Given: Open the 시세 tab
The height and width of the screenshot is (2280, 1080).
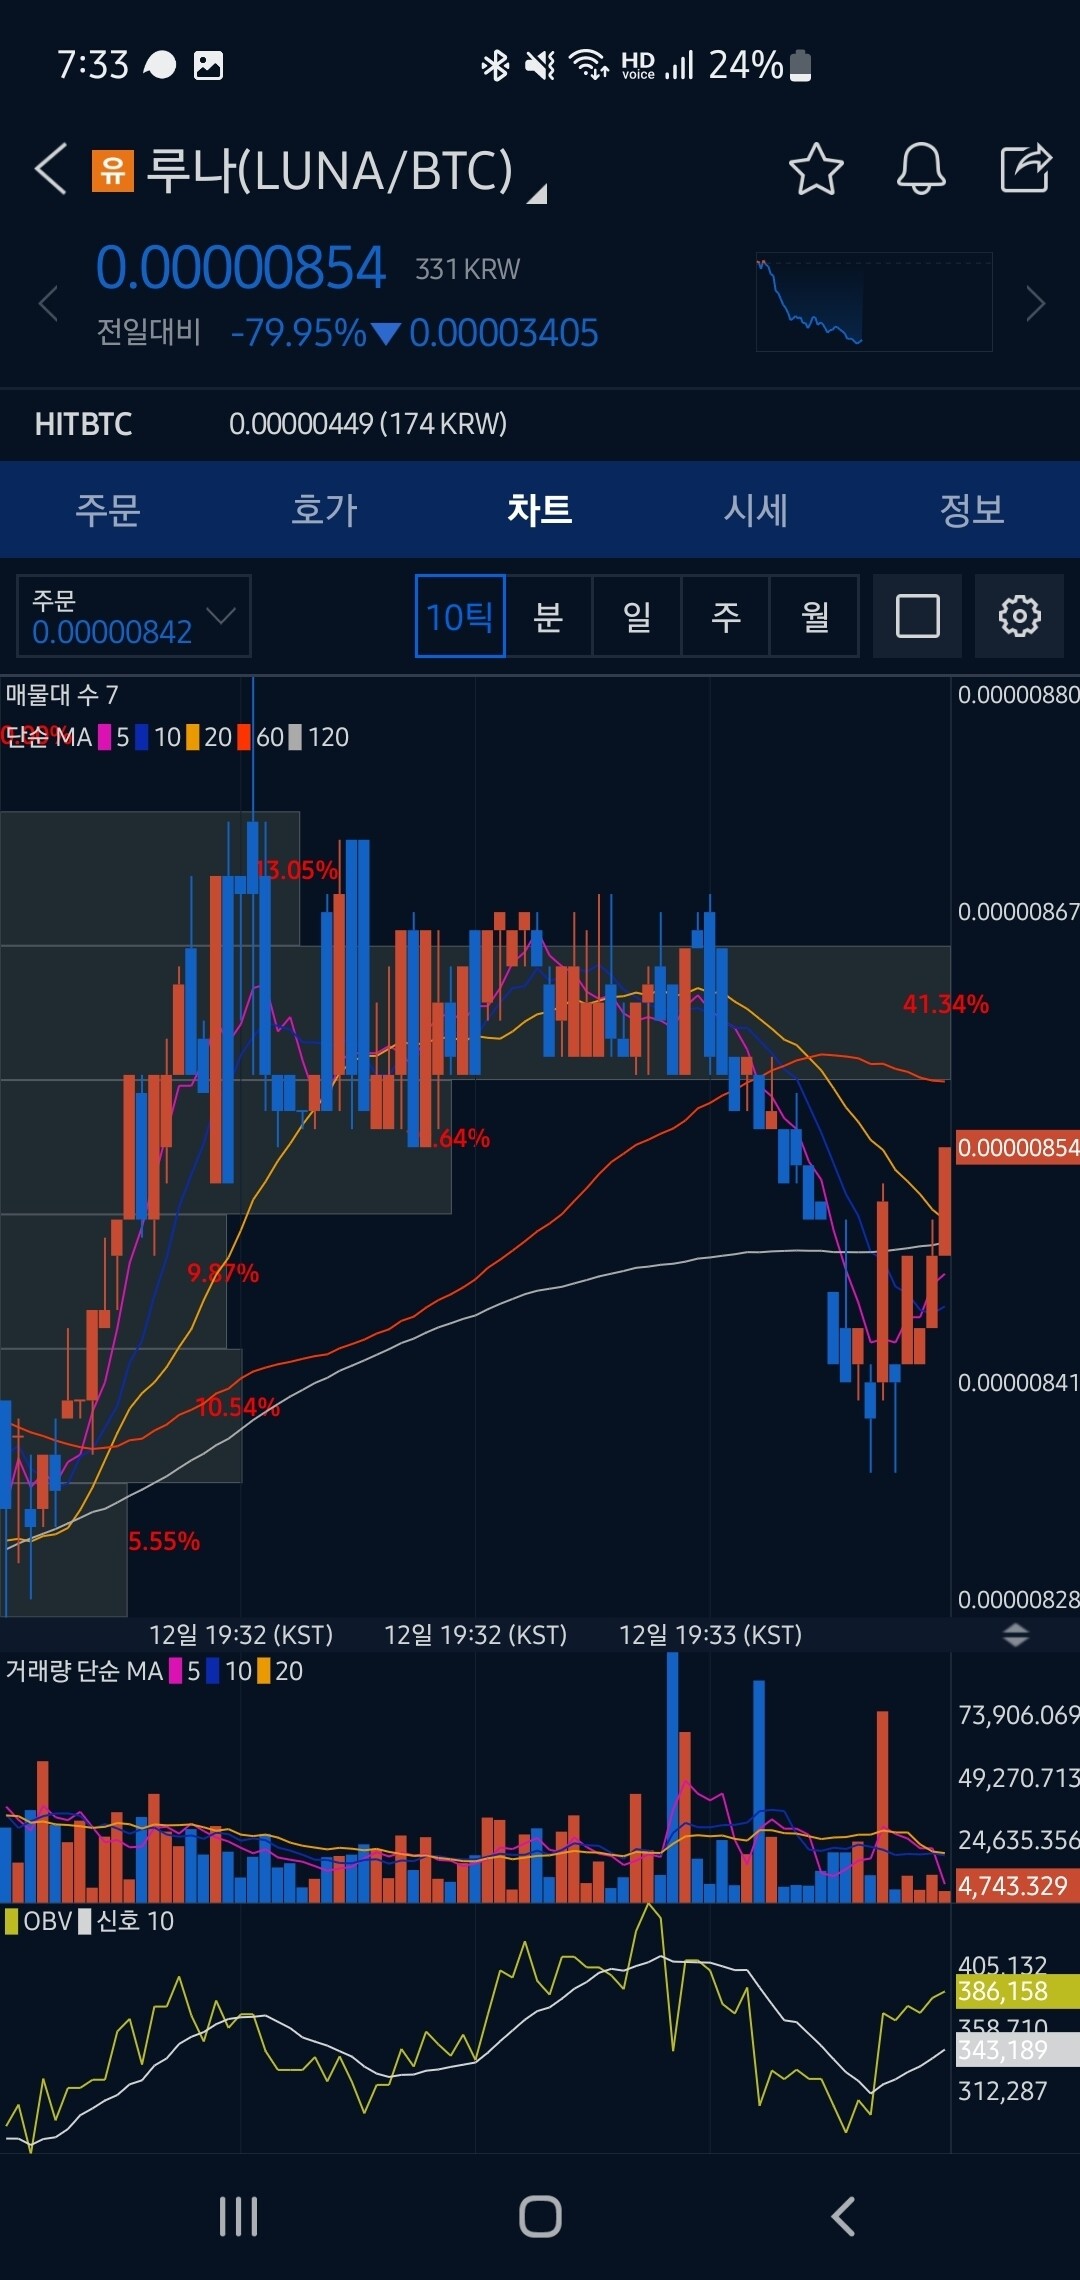Looking at the screenshot, I should 755,510.
